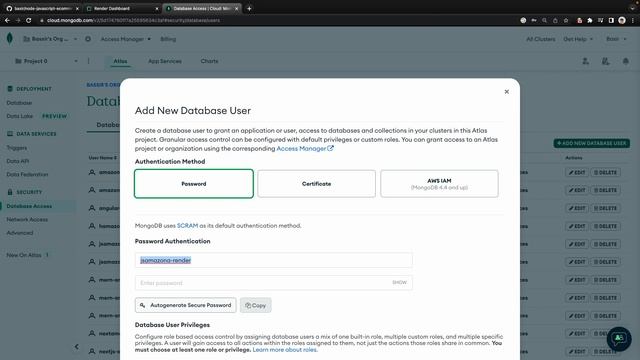Expand the Get Help menu

578,39
